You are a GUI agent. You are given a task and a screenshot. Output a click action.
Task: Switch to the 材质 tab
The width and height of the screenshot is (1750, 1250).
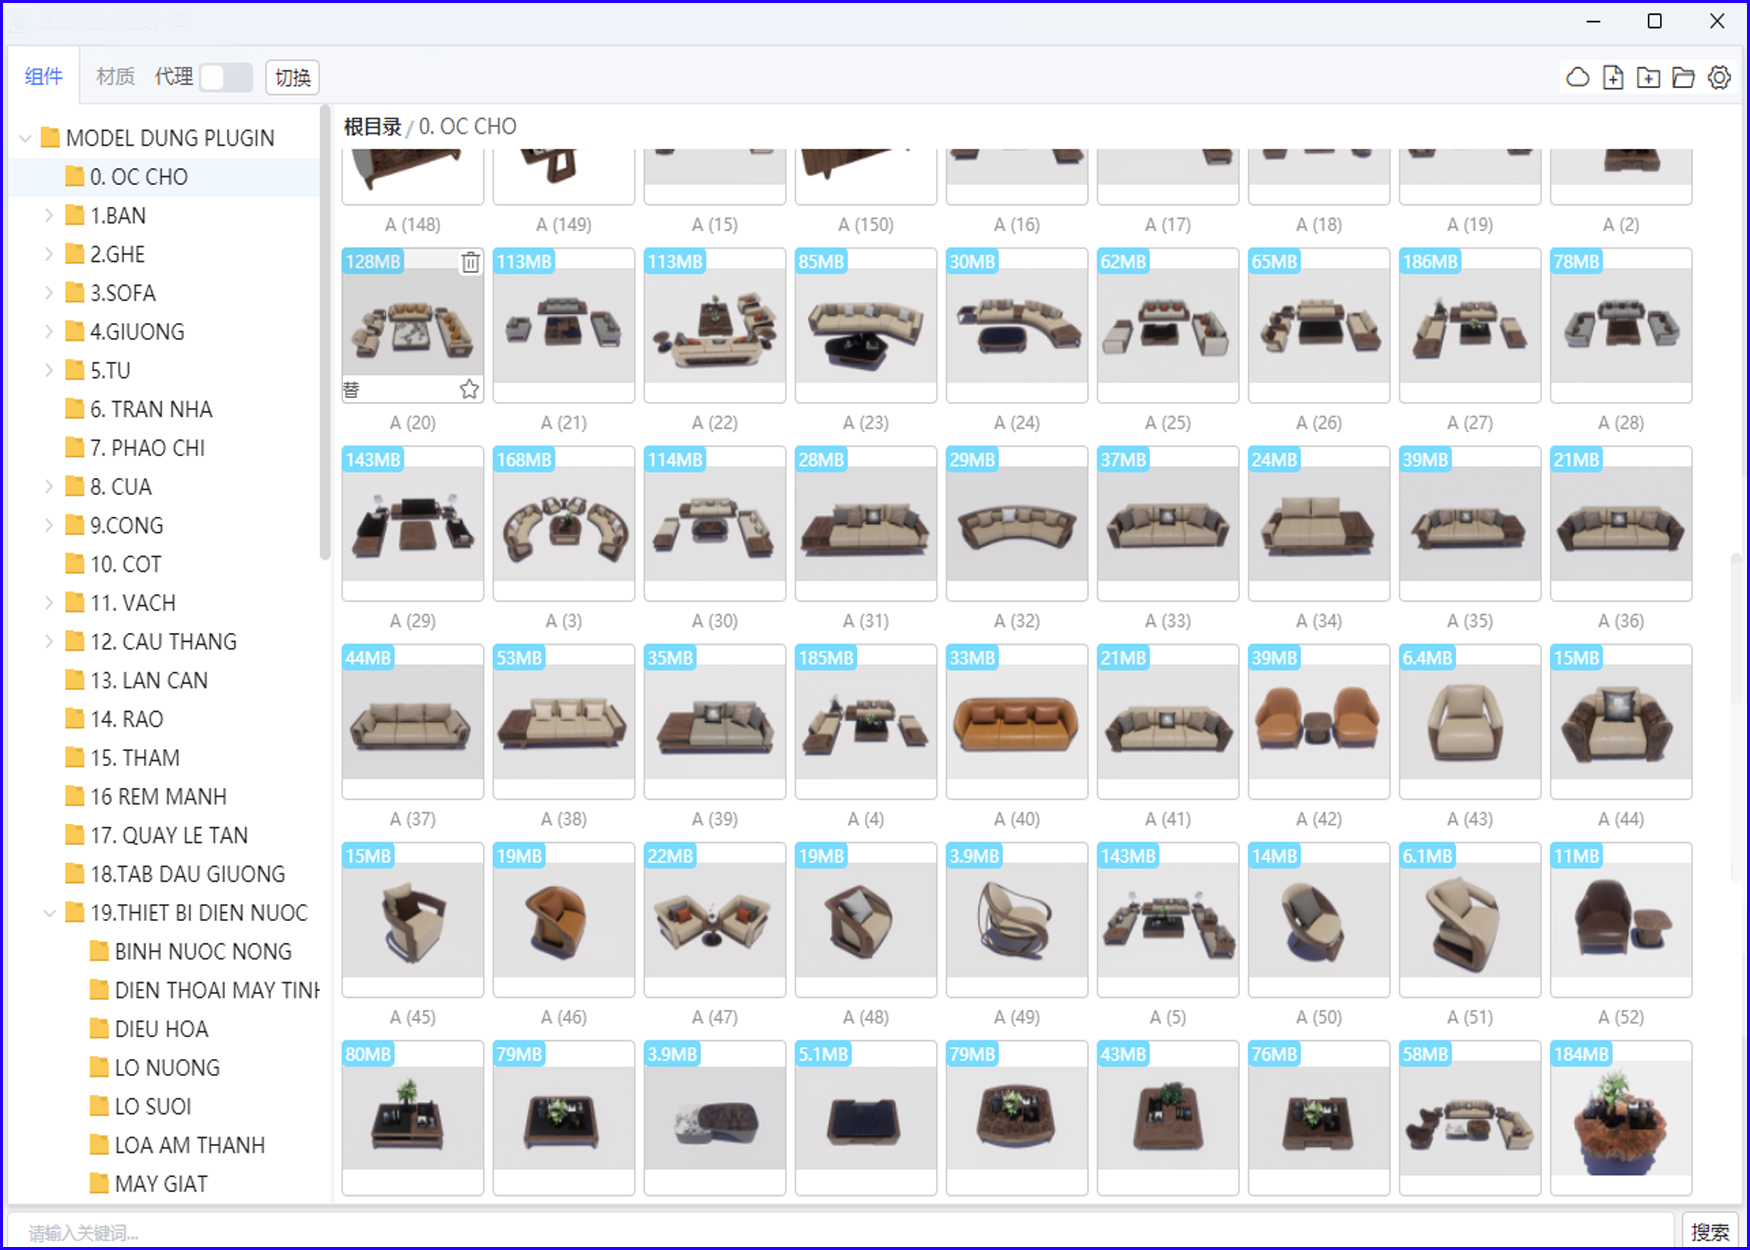point(115,77)
